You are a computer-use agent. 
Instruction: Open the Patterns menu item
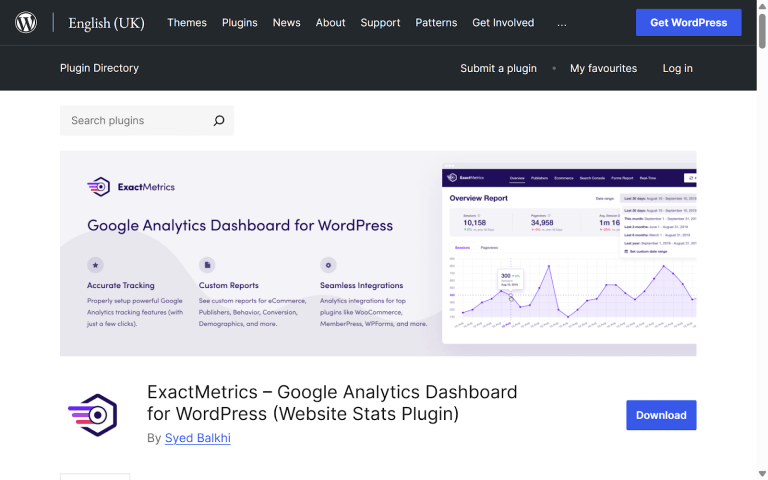[436, 23]
